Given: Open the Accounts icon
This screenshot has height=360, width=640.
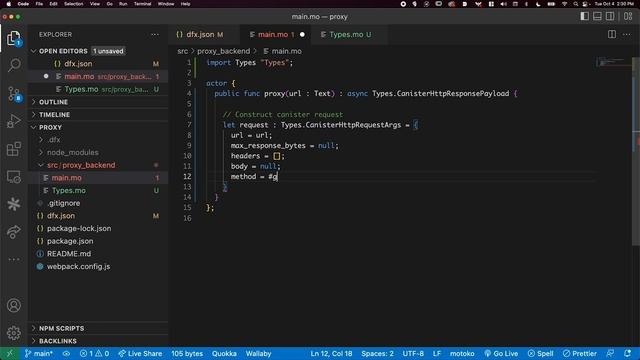Looking at the screenshot, I should point(14,305).
